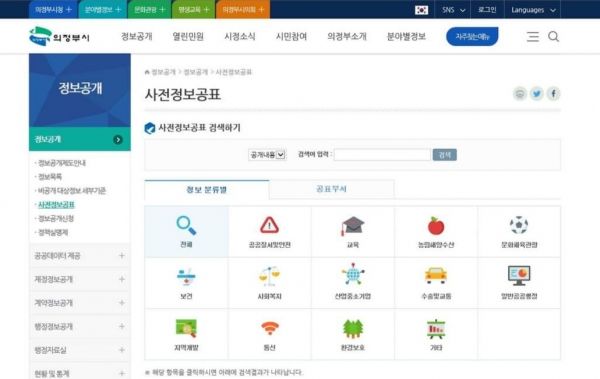The image size is (600, 379).
Task: Open the 열린민원 main navigation menu
Action: click(x=188, y=37)
